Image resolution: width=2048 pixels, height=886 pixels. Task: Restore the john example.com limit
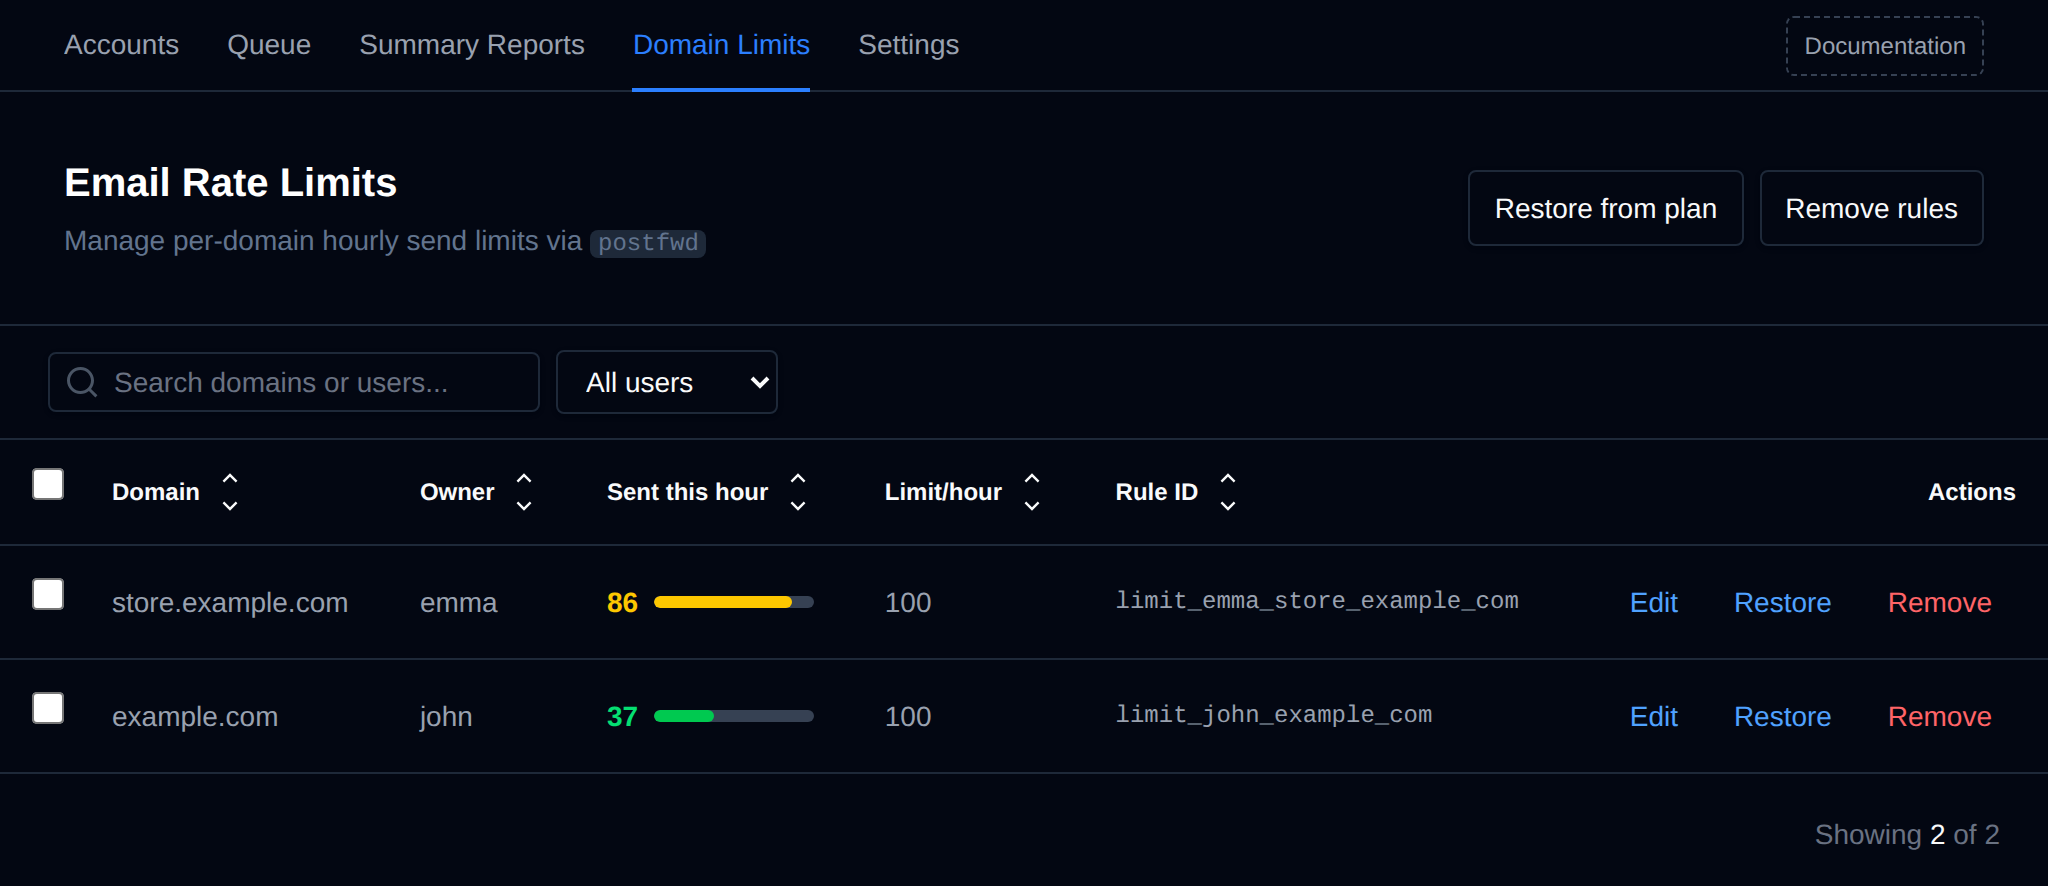[1782, 716]
